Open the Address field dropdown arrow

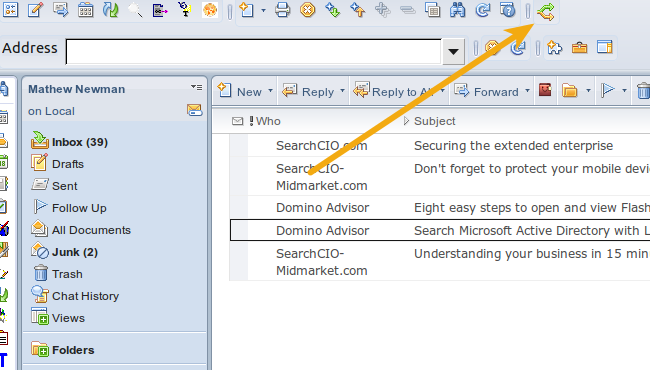click(x=453, y=52)
